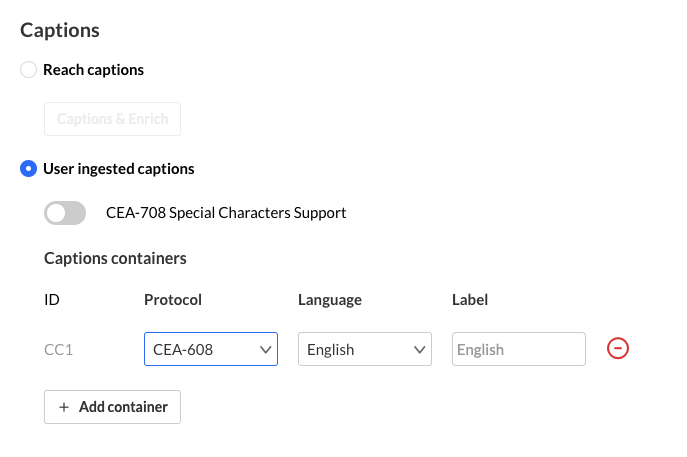Click into the Label text field
Screen dimensions: 687x457
point(518,350)
